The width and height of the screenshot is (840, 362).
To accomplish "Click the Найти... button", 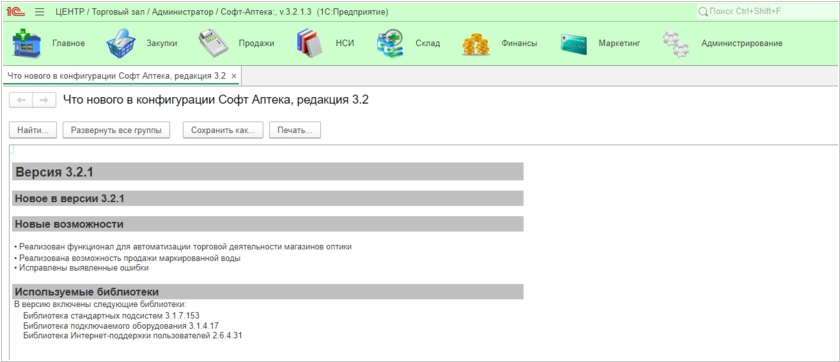I will (33, 130).
